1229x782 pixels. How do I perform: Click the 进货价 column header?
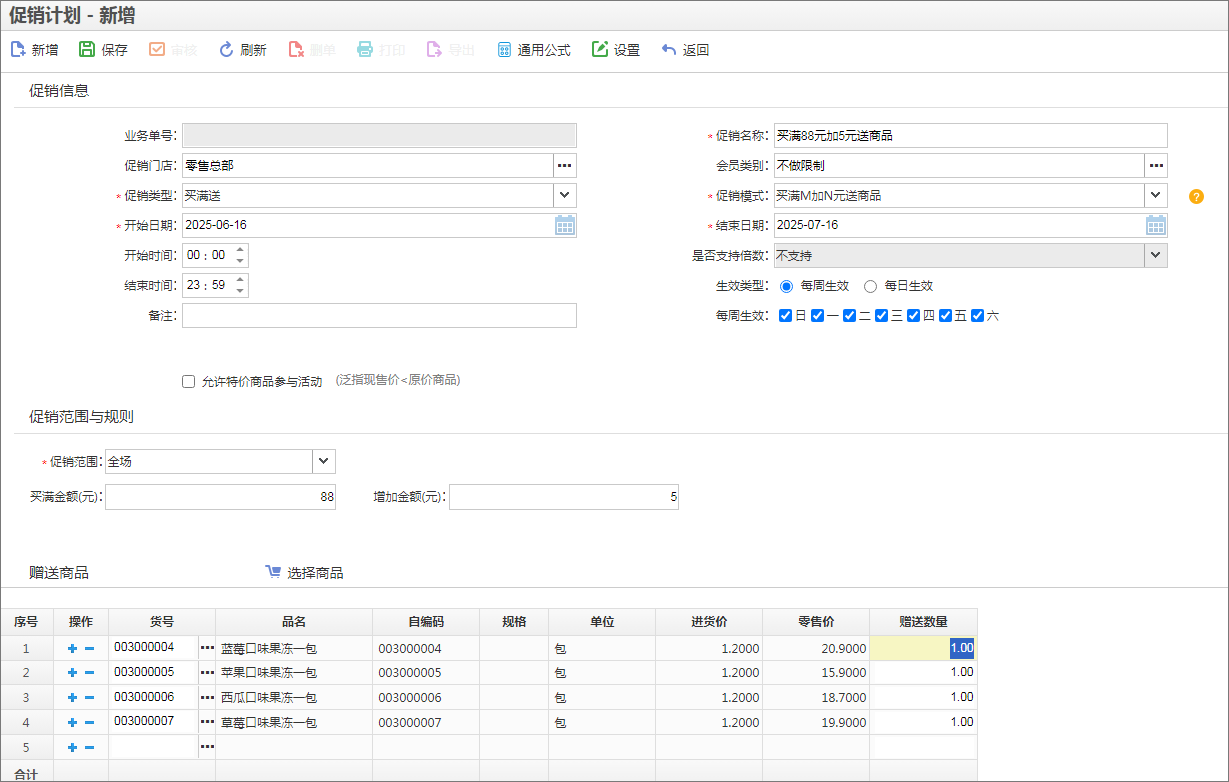click(709, 622)
